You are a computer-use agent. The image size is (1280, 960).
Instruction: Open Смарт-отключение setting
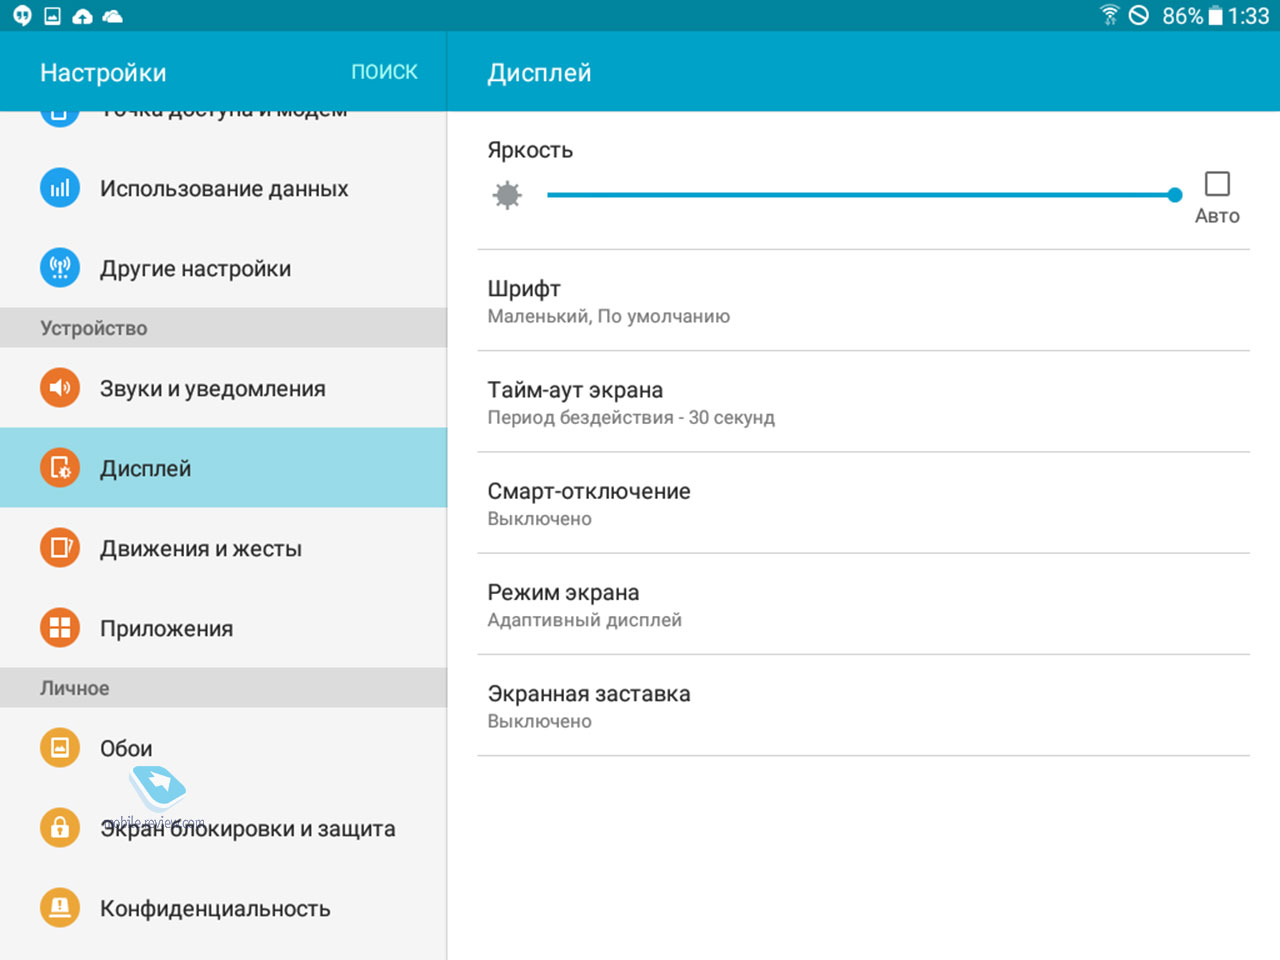[x=863, y=503]
